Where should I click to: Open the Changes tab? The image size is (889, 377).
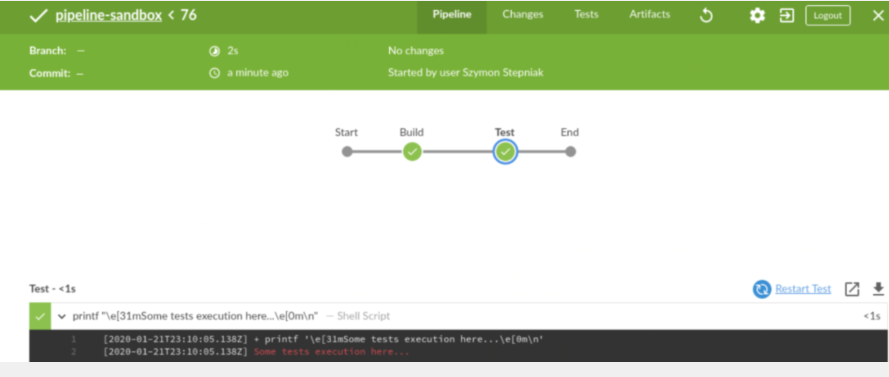522,15
